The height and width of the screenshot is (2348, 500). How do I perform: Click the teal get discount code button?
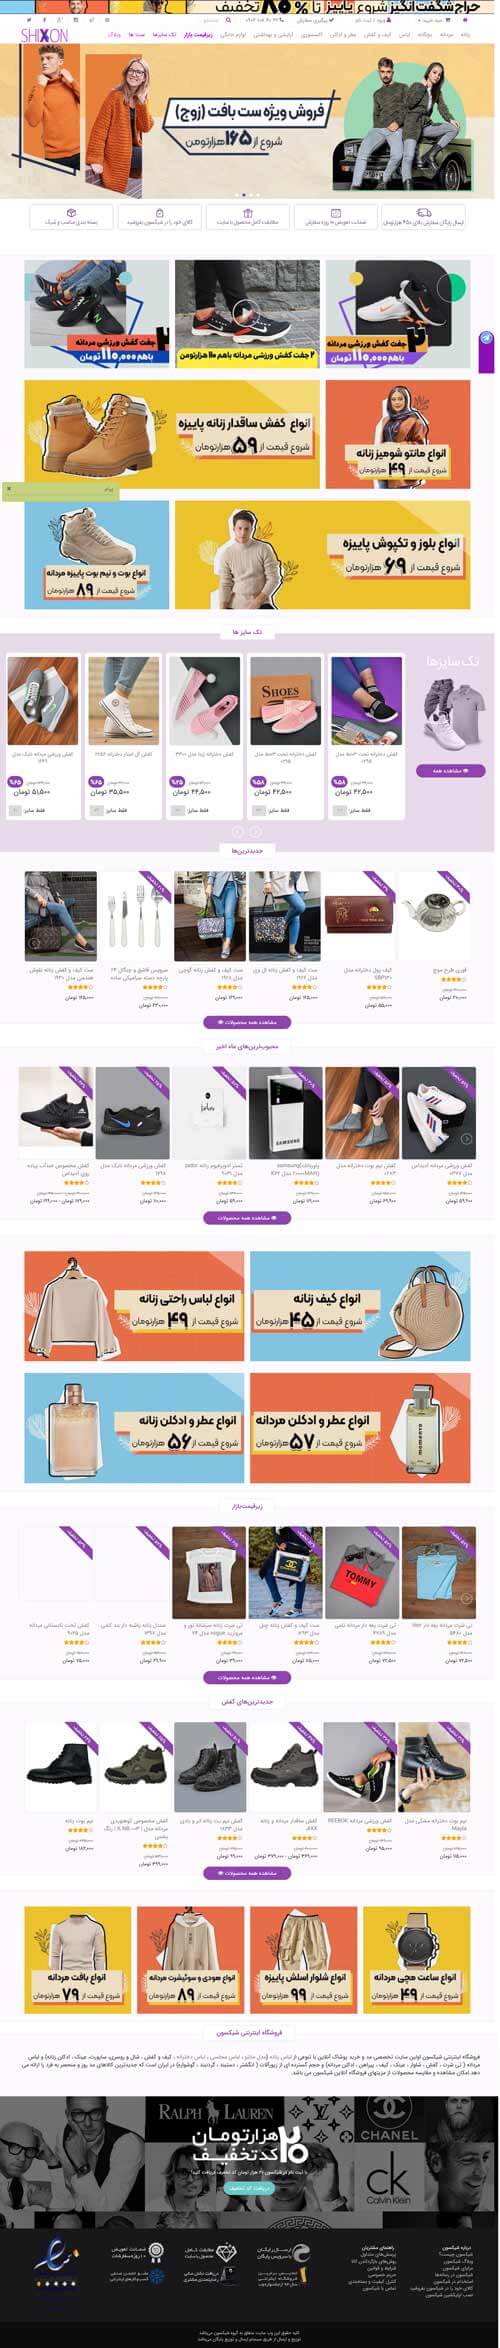247,2186
